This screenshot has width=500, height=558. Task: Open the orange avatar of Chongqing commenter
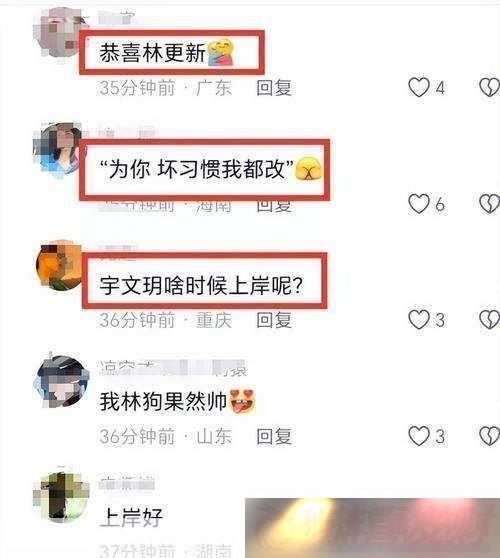click(x=59, y=265)
